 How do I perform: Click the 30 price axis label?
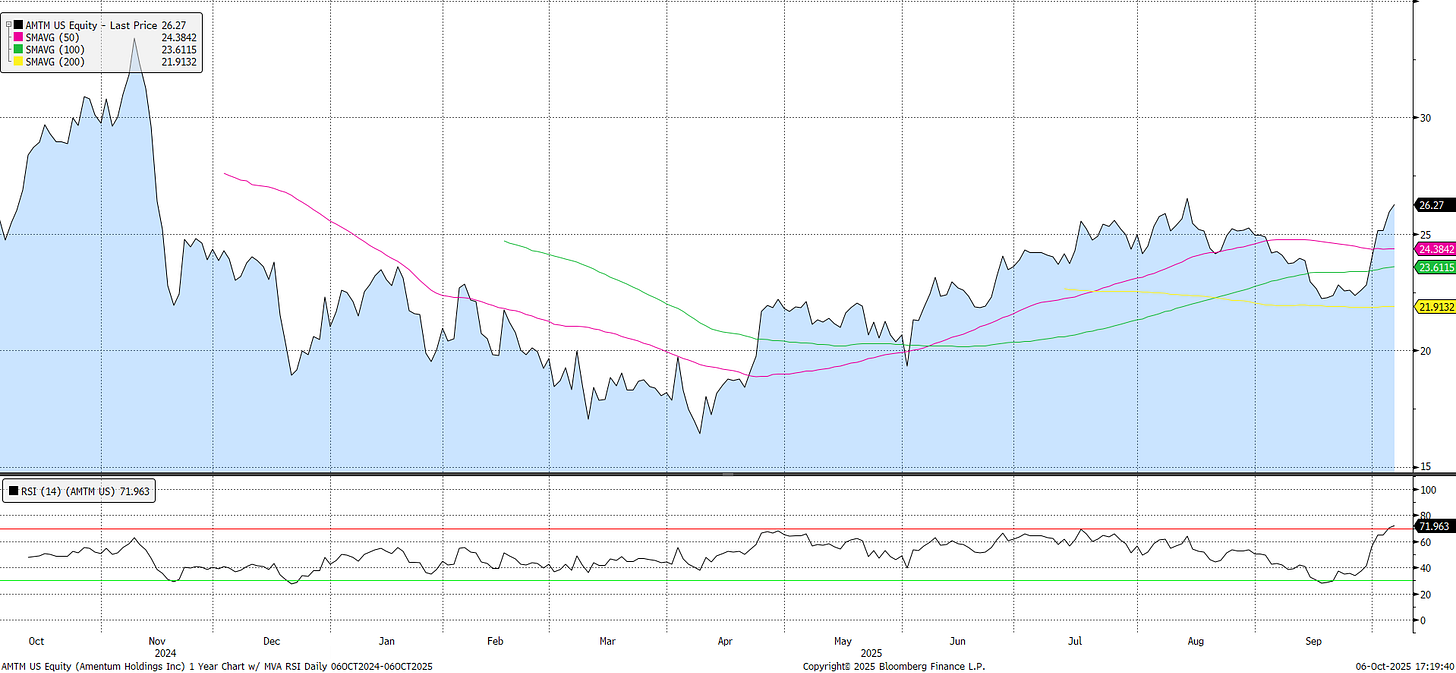(1424, 118)
